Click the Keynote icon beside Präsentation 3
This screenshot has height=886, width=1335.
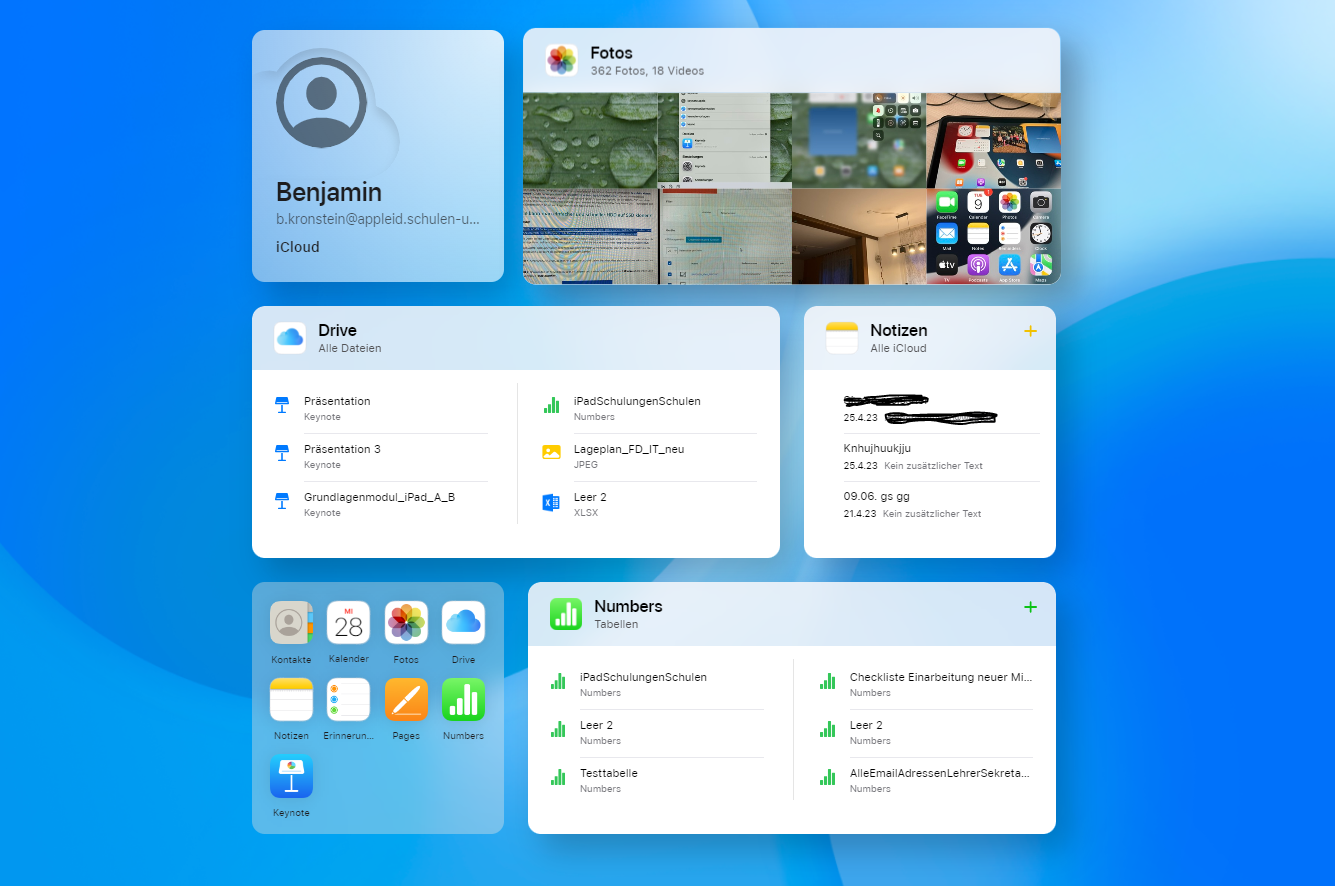pyautogui.click(x=282, y=453)
